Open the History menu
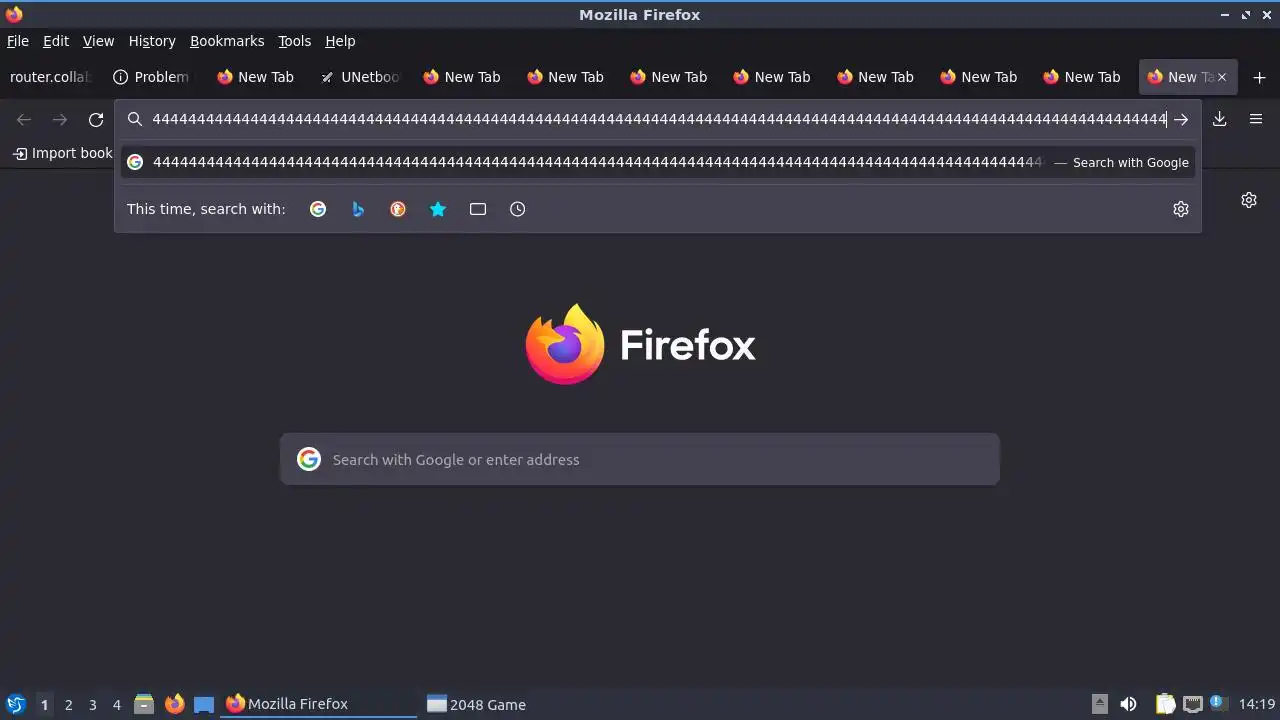This screenshot has width=1280, height=720. 152,41
